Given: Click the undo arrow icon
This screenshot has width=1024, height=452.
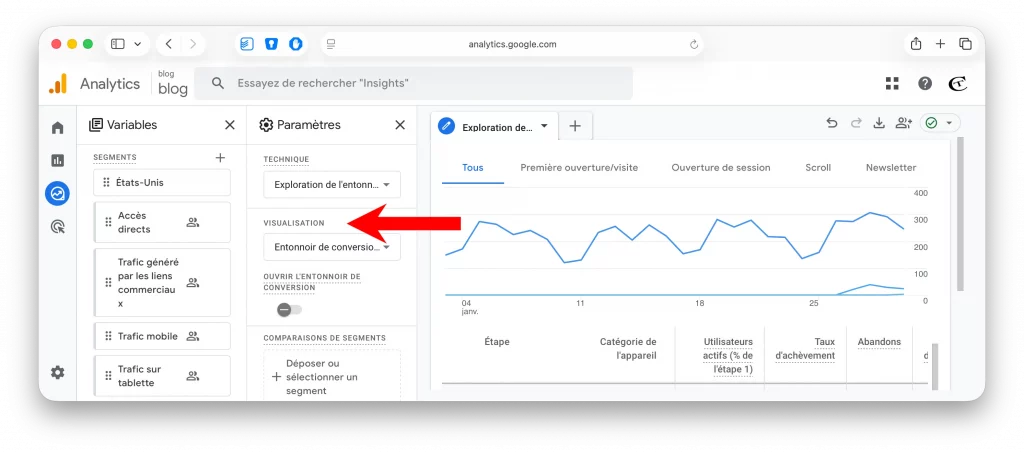Looking at the screenshot, I should pyautogui.click(x=831, y=123).
